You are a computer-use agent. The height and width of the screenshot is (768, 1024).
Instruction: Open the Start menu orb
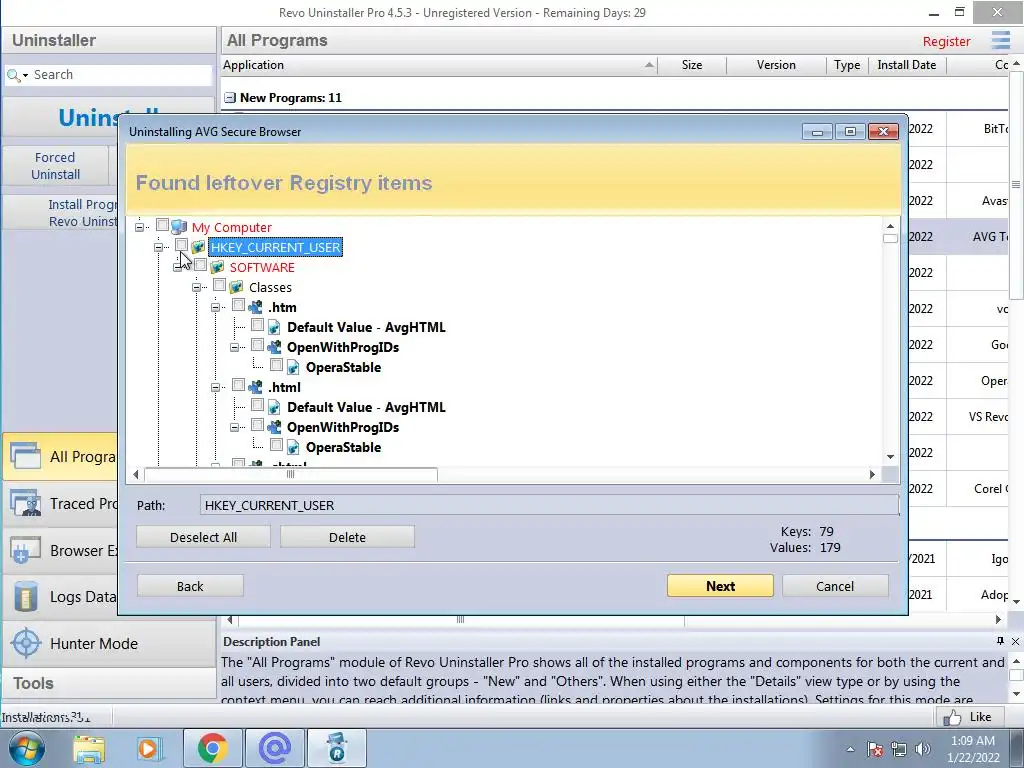26,748
